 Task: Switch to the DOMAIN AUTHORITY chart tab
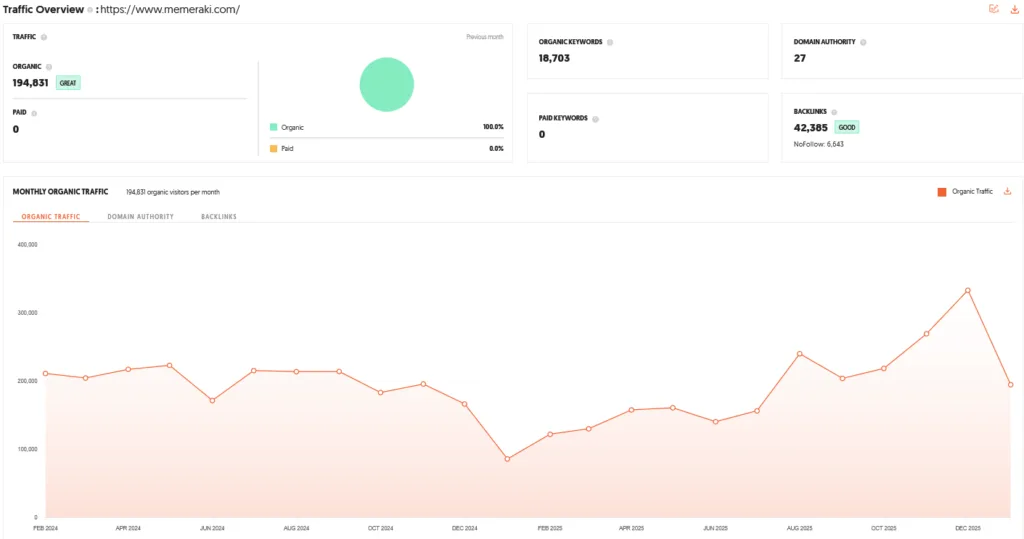(x=140, y=216)
